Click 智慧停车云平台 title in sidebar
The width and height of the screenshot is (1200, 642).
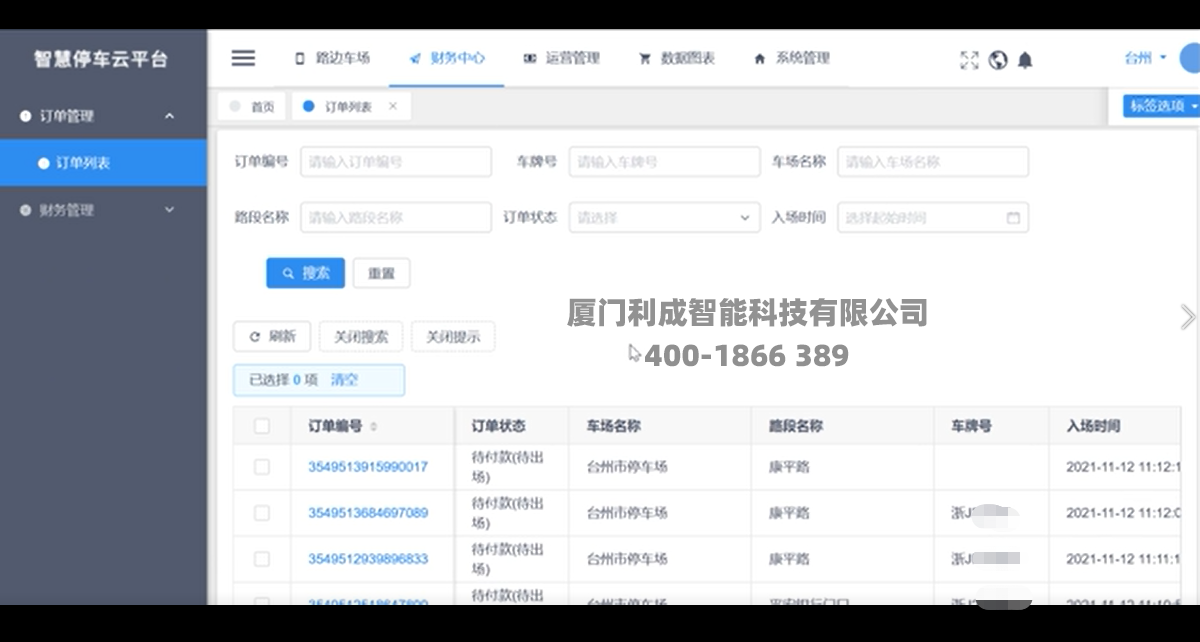point(101,59)
